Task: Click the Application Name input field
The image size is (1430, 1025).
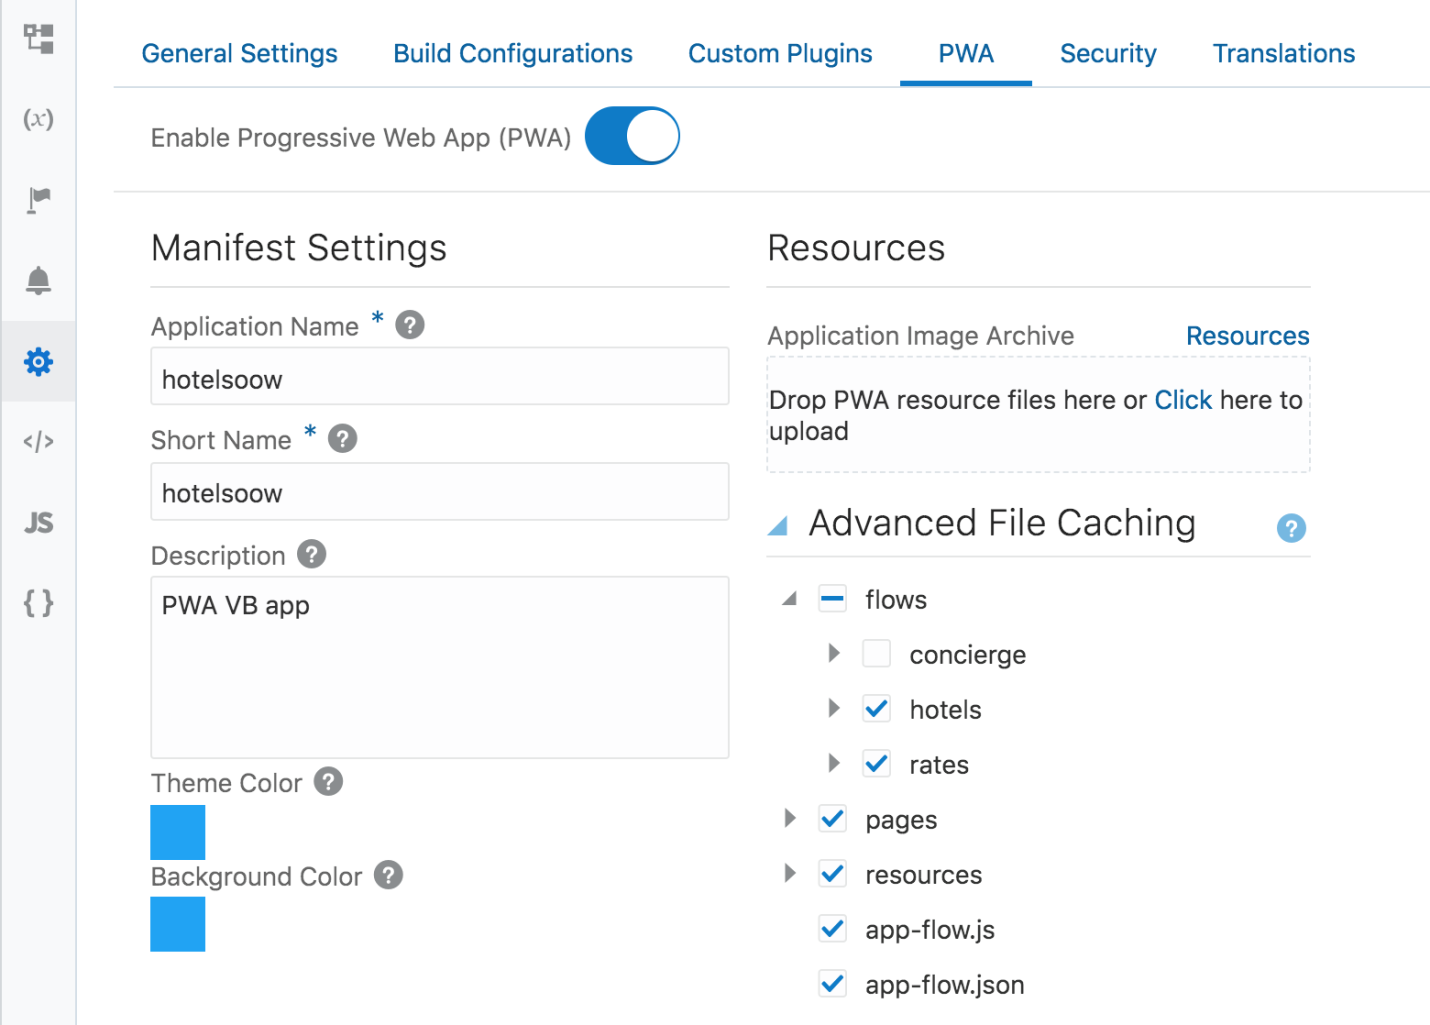Action: point(439,377)
